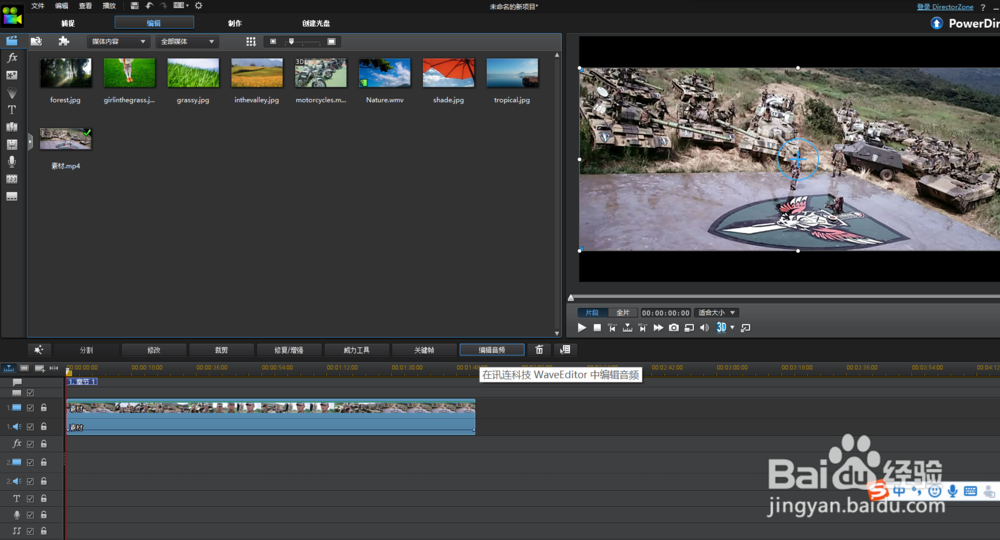Take a snapshot with camera icon
The width and height of the screenshot is (1000, 540).
pyautogui.click(x=673, y=328)
